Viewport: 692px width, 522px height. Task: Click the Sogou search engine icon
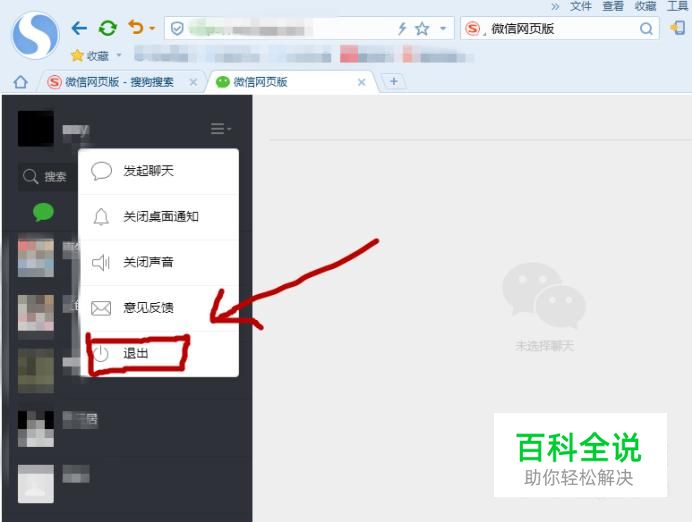tap(473, 29)
